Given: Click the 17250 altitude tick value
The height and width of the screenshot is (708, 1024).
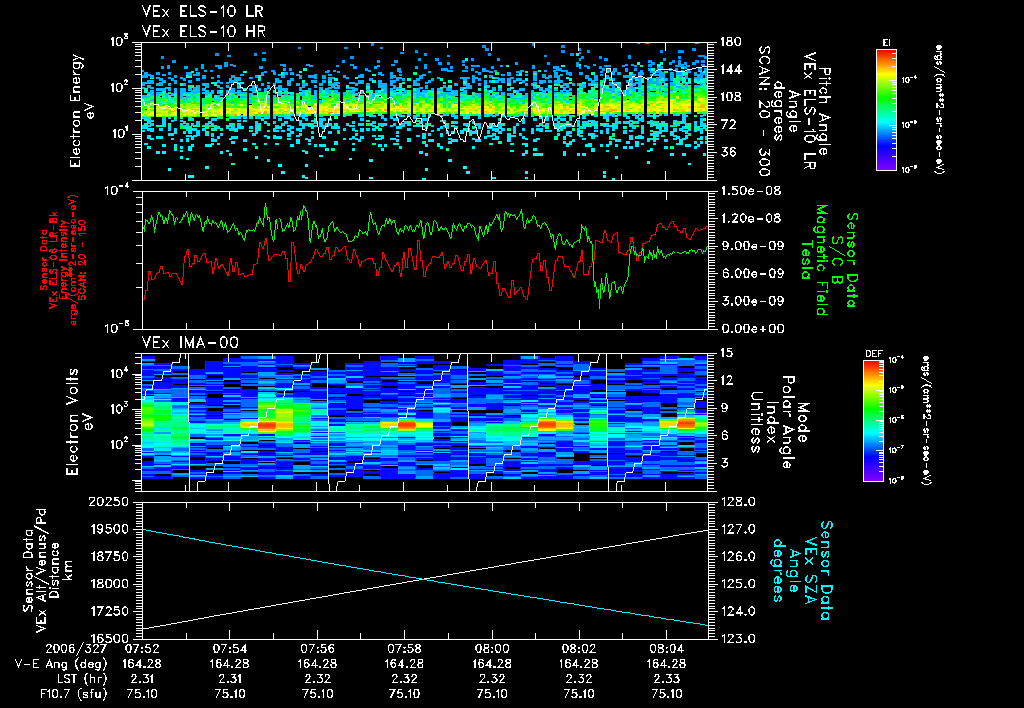Looking at the screenshot, I should point(109,611).
